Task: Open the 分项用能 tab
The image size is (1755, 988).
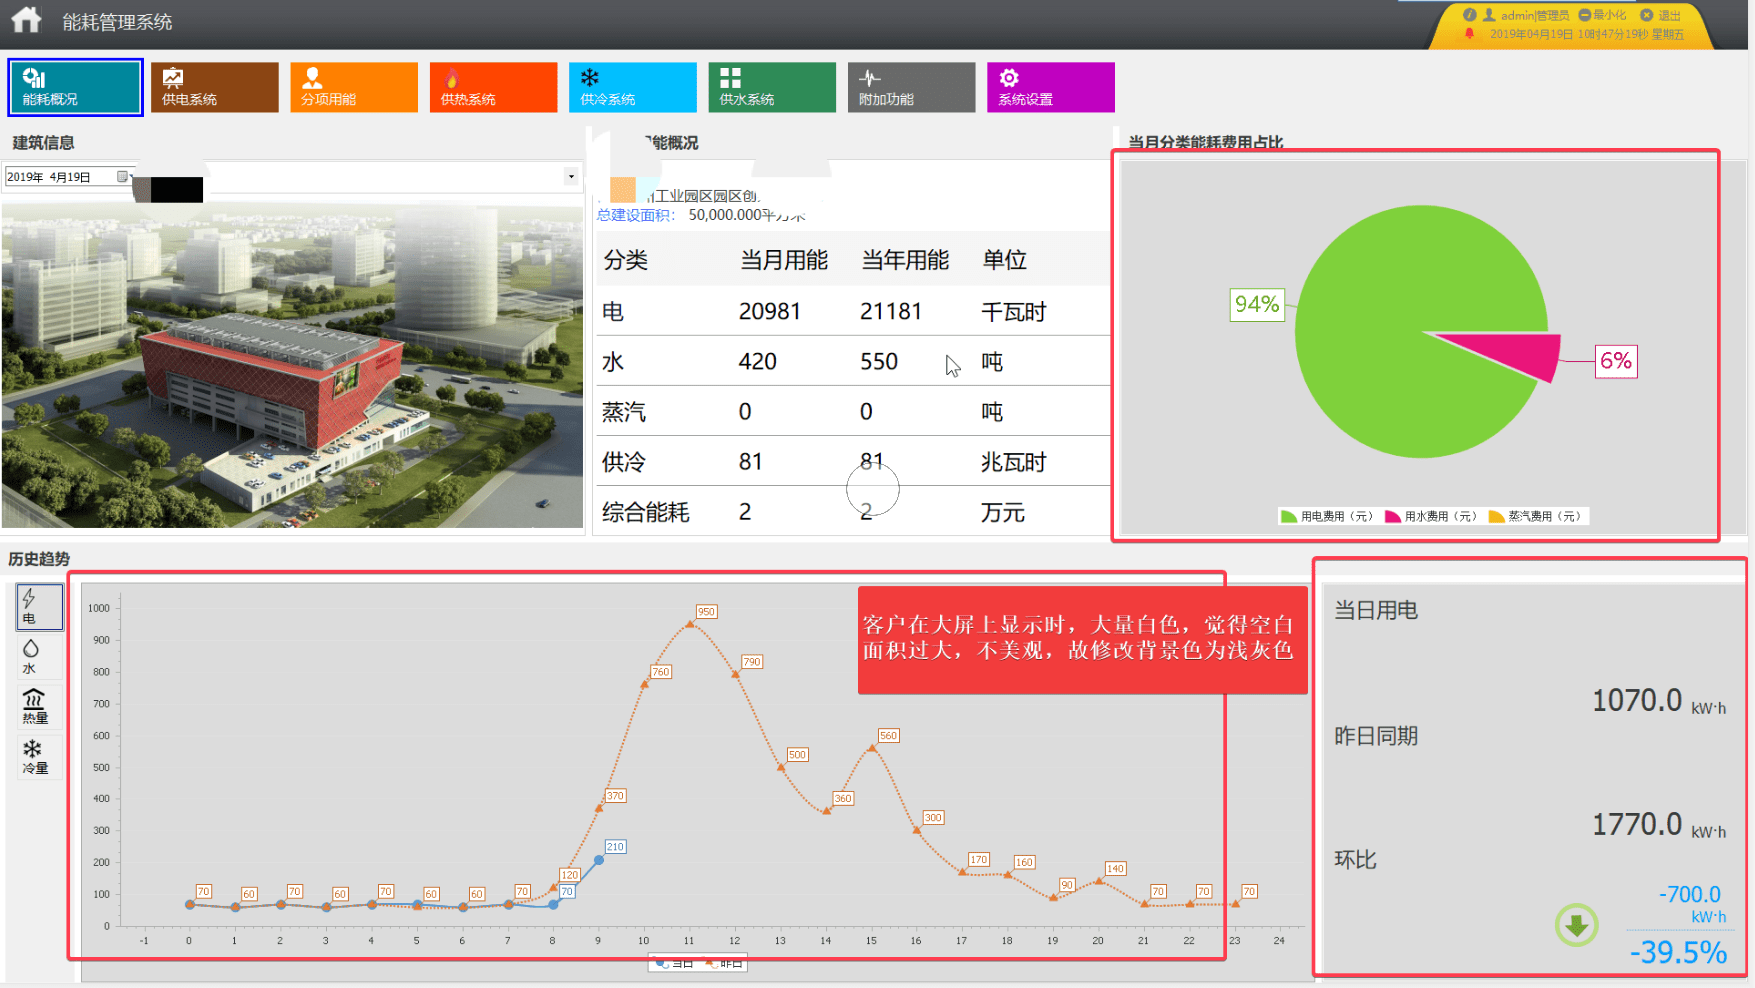Action: [x=354, y=87]
